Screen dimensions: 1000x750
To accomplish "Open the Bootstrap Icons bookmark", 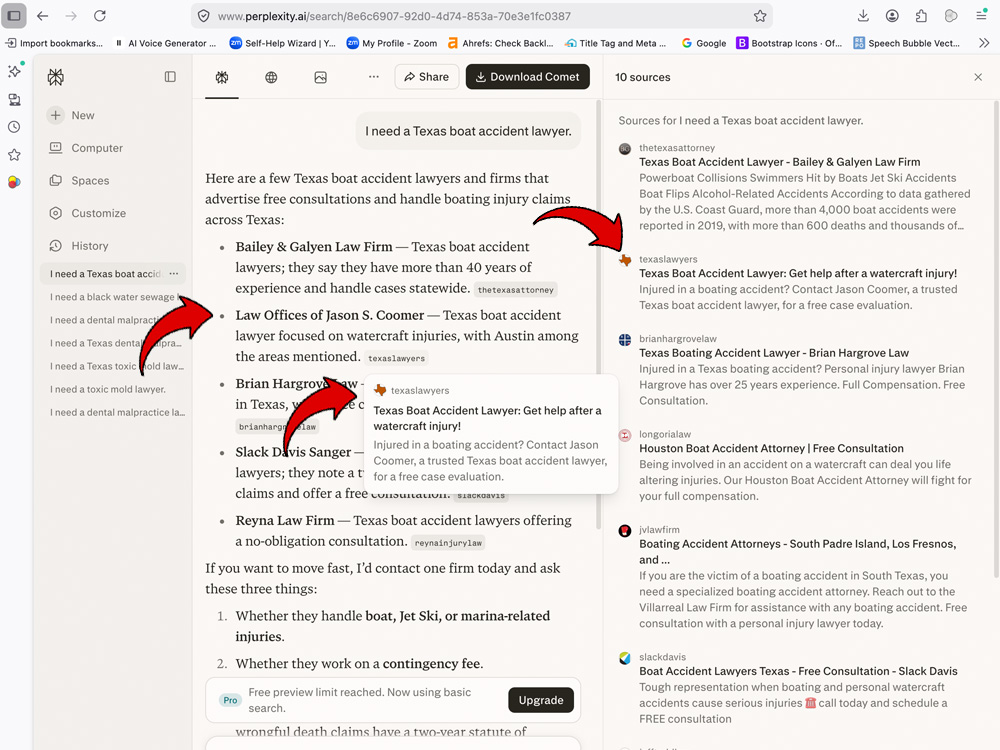I will click(789, 43).
